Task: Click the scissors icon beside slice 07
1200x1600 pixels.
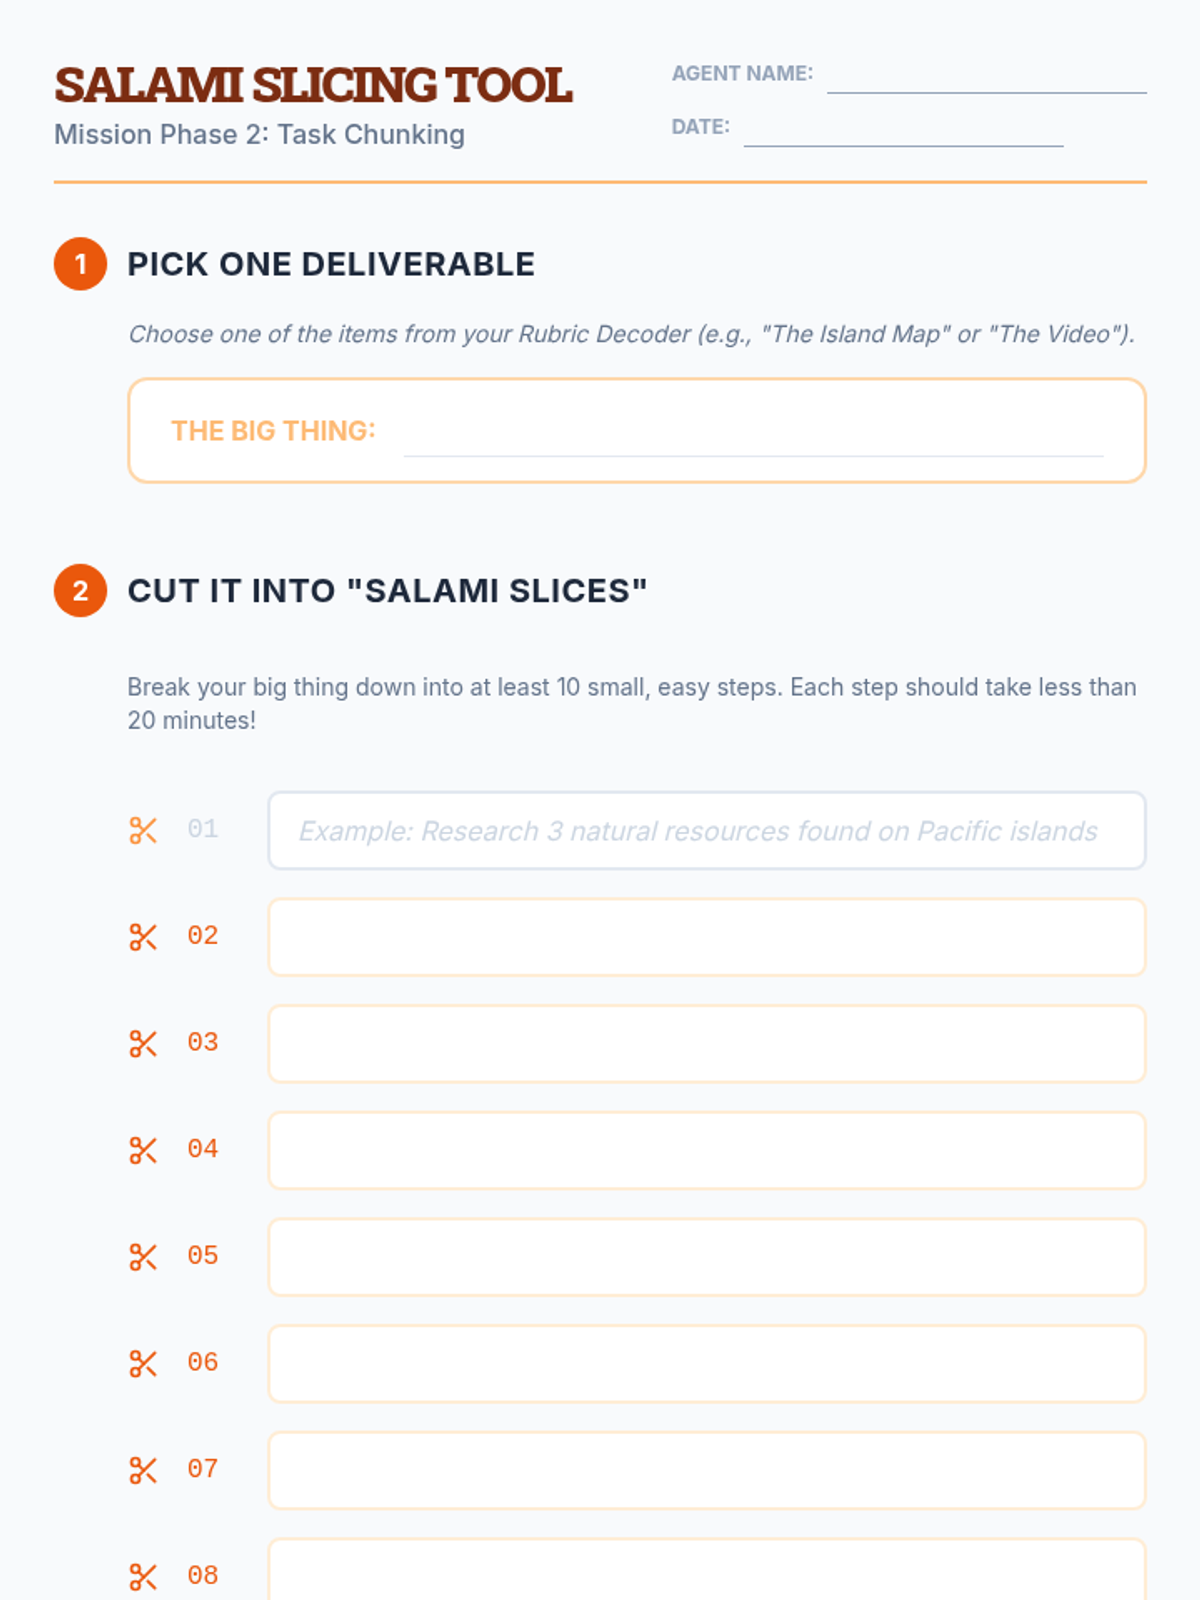Action: (143, 1470)
